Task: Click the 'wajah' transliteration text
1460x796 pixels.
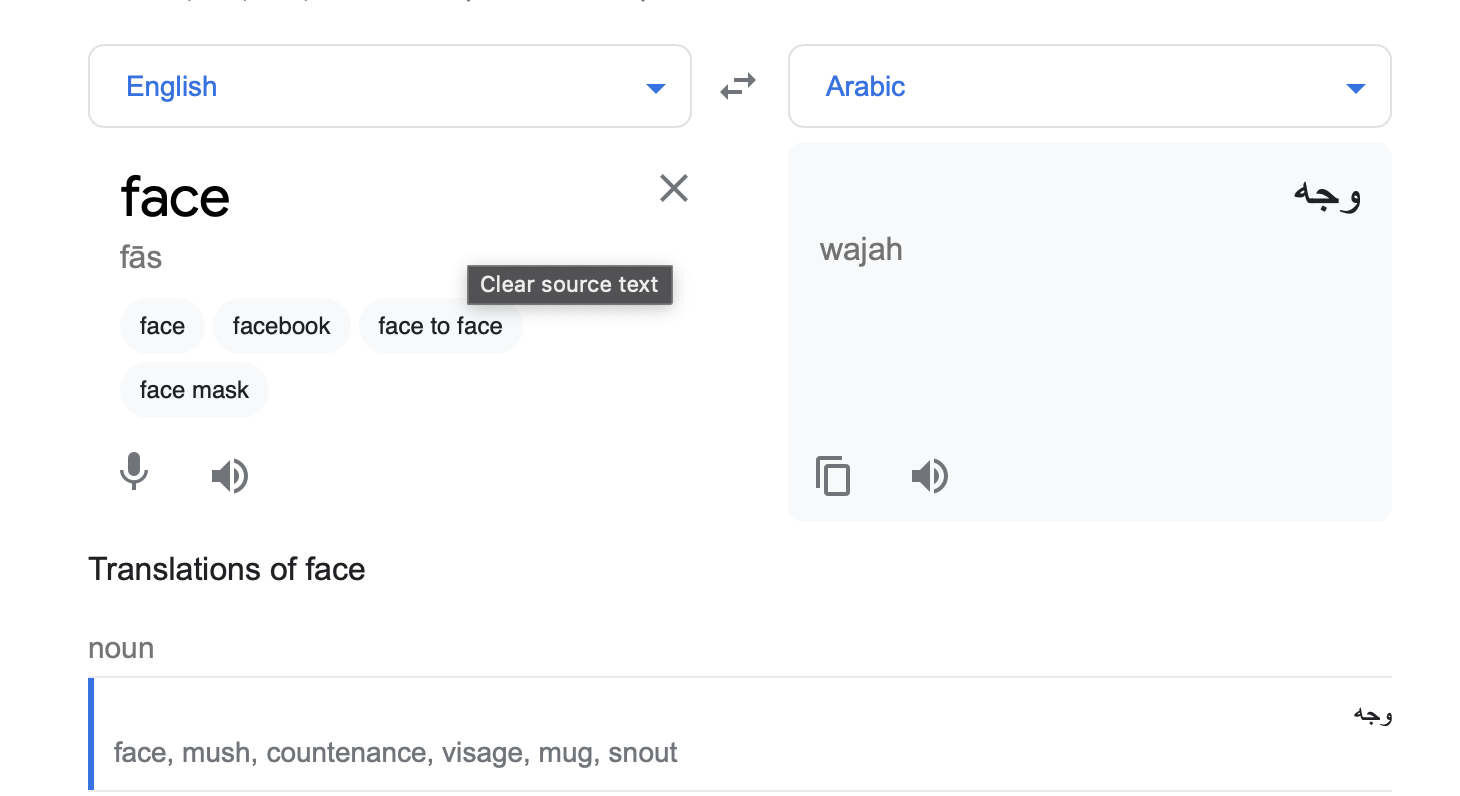Action: coord(861,249)
